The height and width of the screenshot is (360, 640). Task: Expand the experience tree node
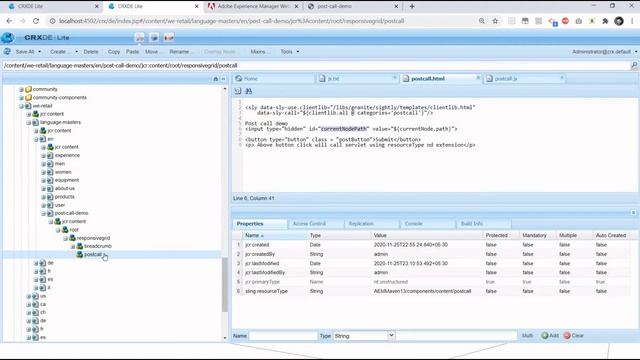pos(43,156)
